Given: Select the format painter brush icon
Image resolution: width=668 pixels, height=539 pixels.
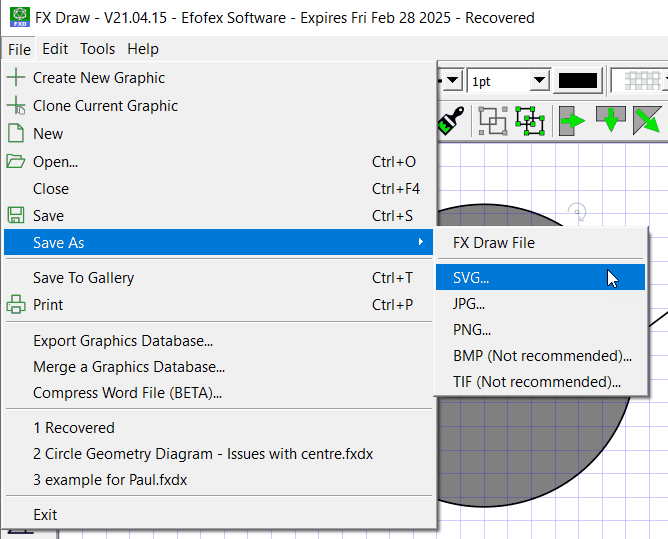Looking at the screenshot, I should pos(452,121).
